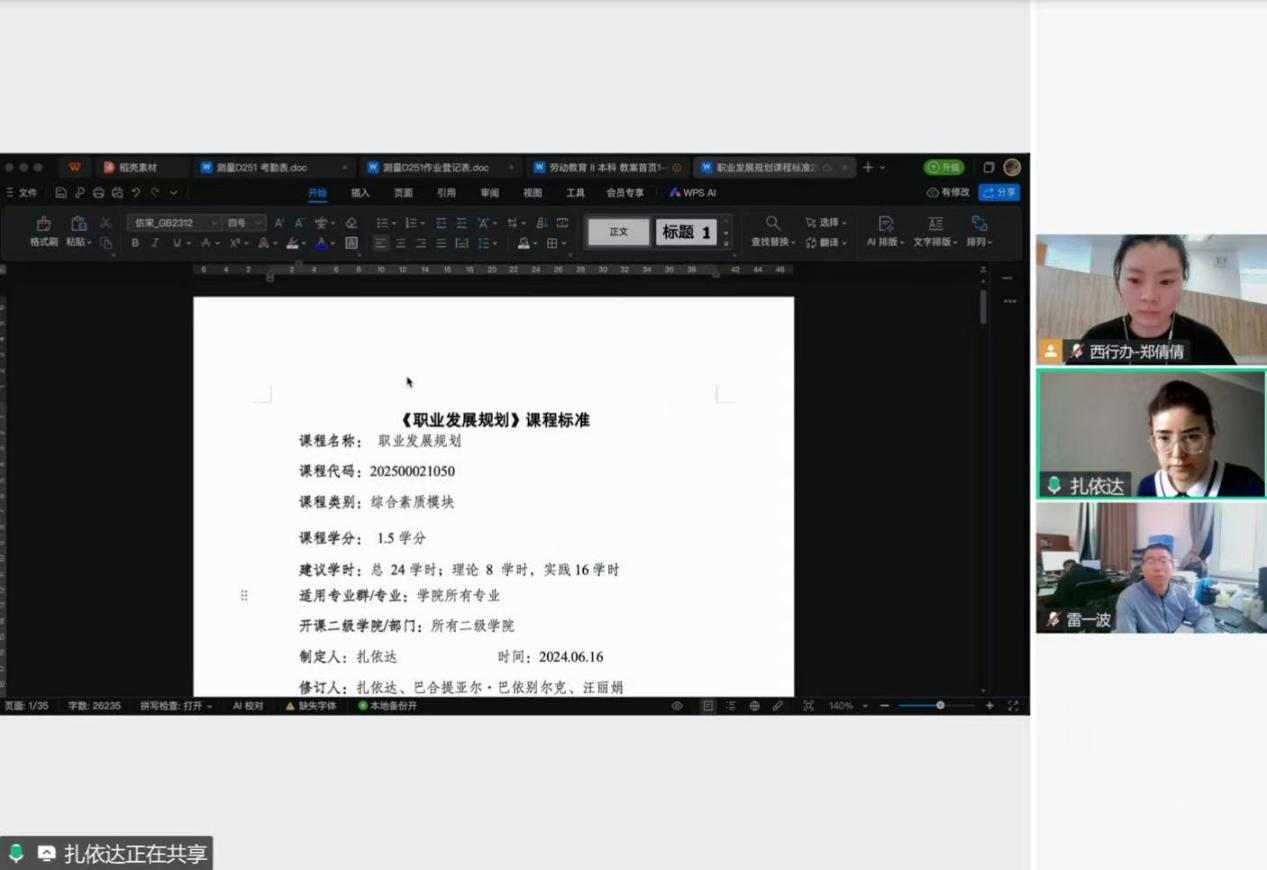Click the blue 分享 share button
This screenshot has width=1267, height=870.
click(999, 192)
